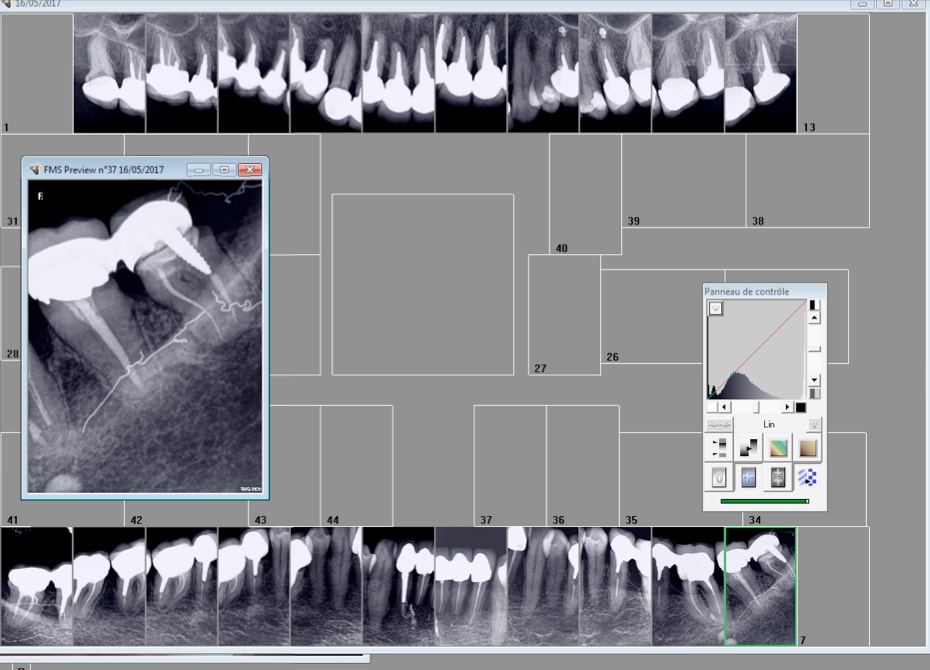Click the reset icon in control panel

point(719,478)
